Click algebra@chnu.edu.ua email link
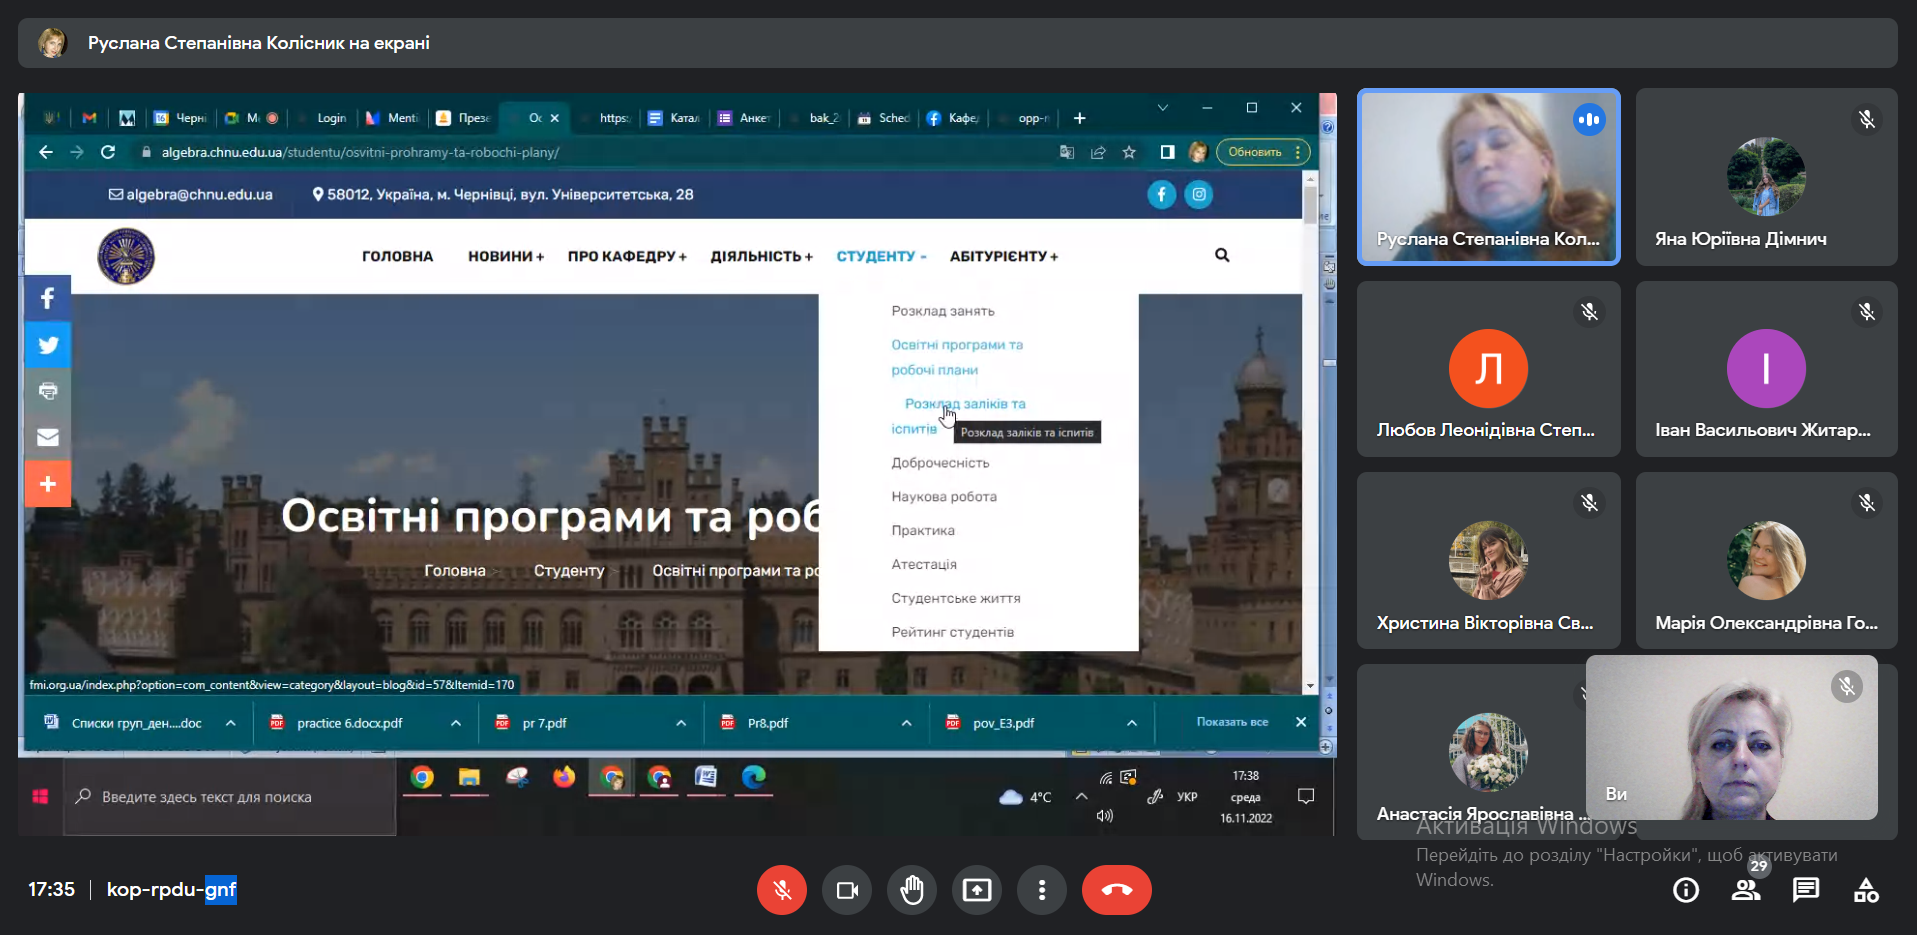1917x935 pixels. point(190,195)
